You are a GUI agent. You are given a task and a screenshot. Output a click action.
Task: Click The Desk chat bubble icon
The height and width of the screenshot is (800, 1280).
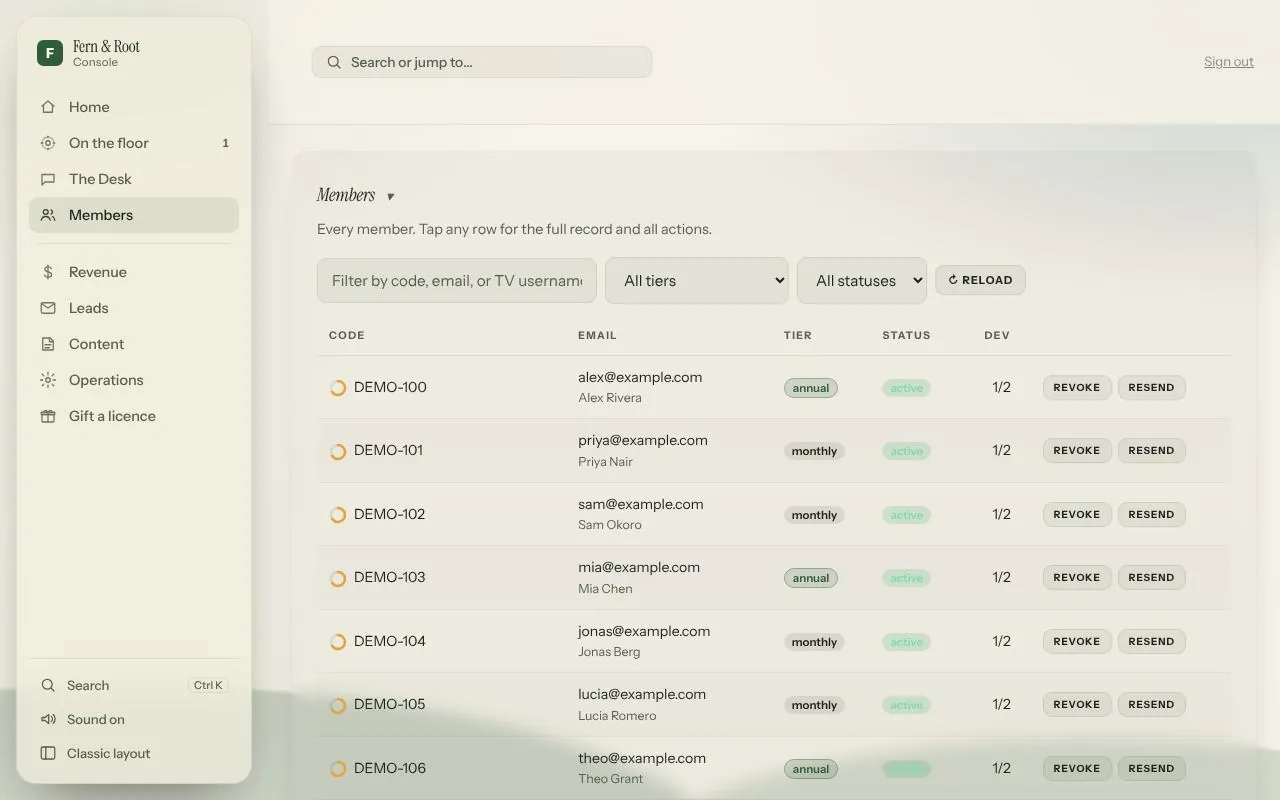[48, 179]
